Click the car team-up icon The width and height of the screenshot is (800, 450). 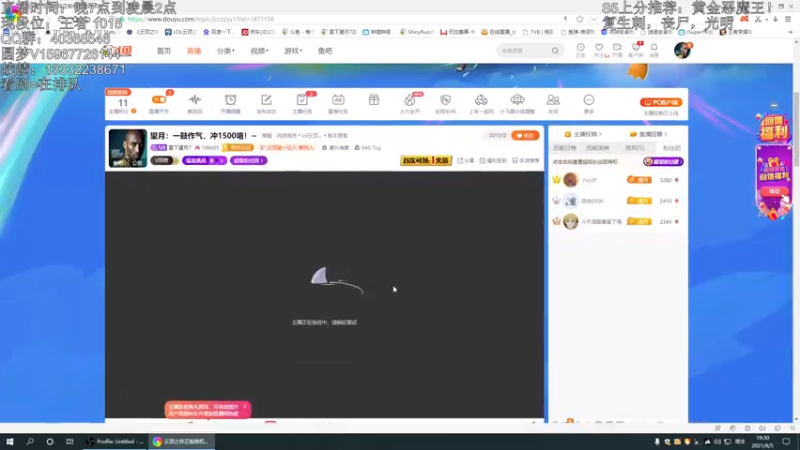[x=481, y=99]
